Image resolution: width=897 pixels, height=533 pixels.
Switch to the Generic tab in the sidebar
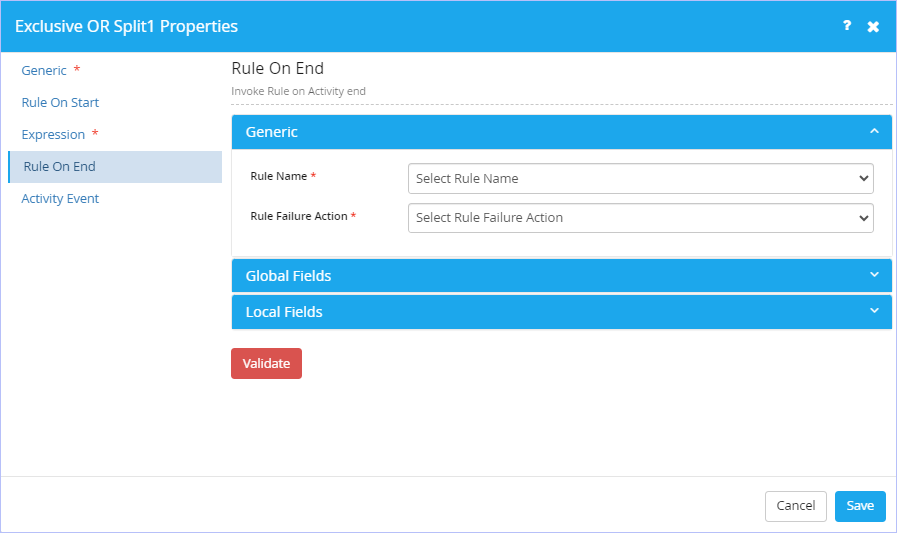tap(44, 70)
